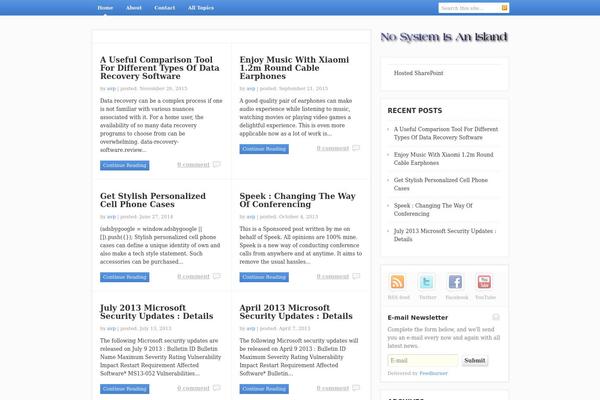Open the No System Is An Island logo
Image resolution: width=600 pixels, height=400 pixels.
(x=444, y=37)
